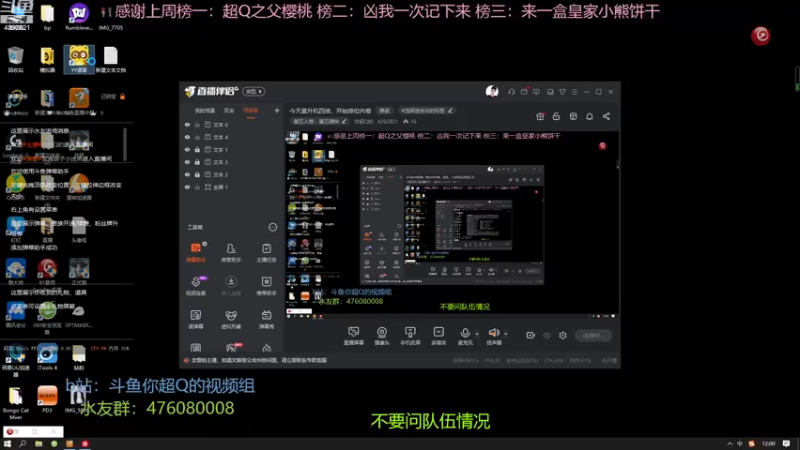Open the gift box icon near the bell

coord(540,116)
